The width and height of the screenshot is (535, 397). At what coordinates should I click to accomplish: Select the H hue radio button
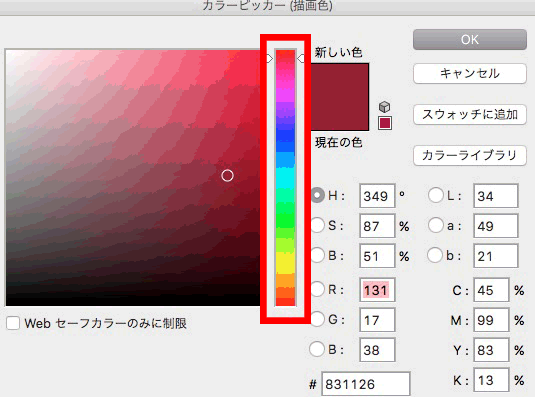[x=318, y=195]
